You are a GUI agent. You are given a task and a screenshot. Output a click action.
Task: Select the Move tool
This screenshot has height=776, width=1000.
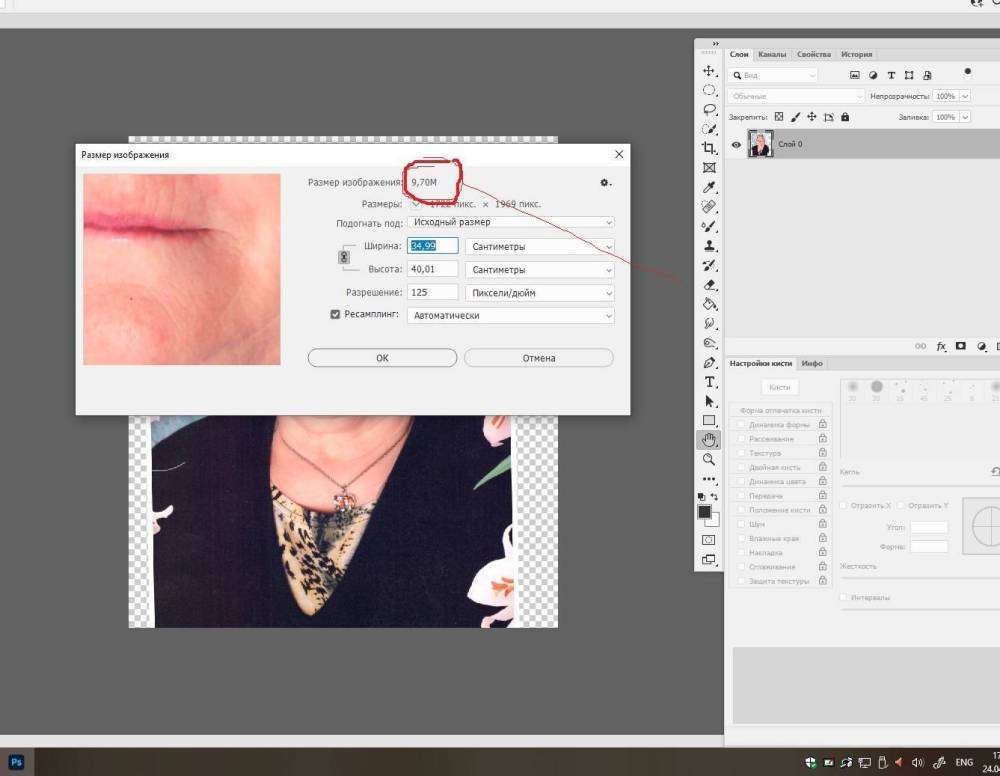[709, 71]
